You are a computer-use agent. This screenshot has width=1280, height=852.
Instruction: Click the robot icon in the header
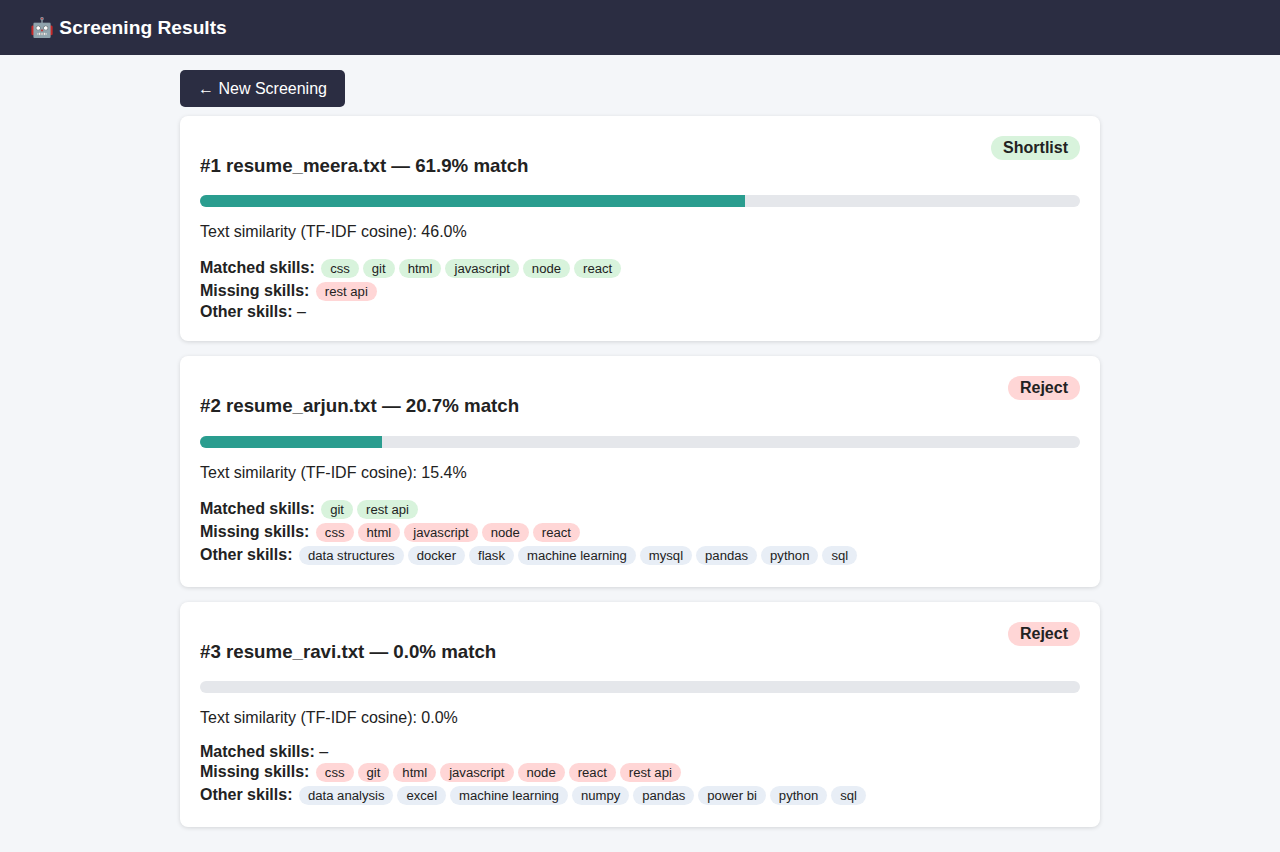41,28
